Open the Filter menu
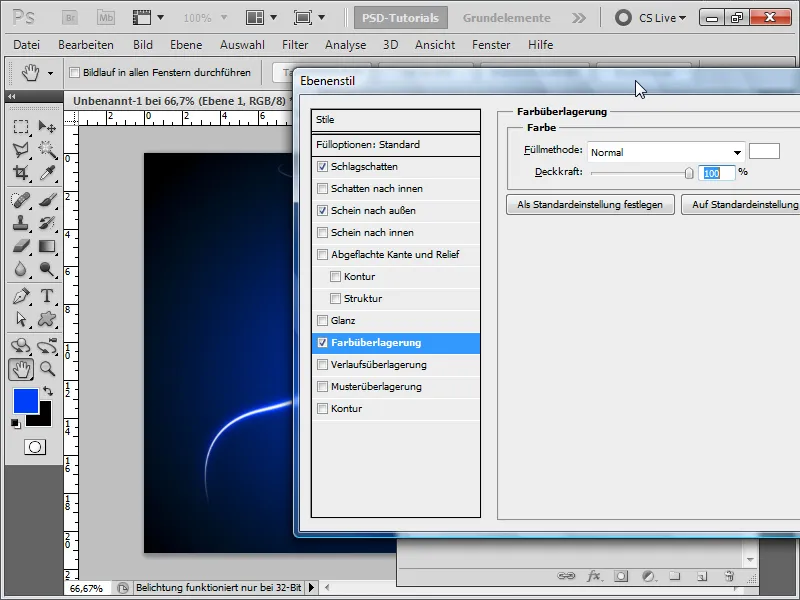The width and height of the screenshot is (800, 600). (295, 45)
